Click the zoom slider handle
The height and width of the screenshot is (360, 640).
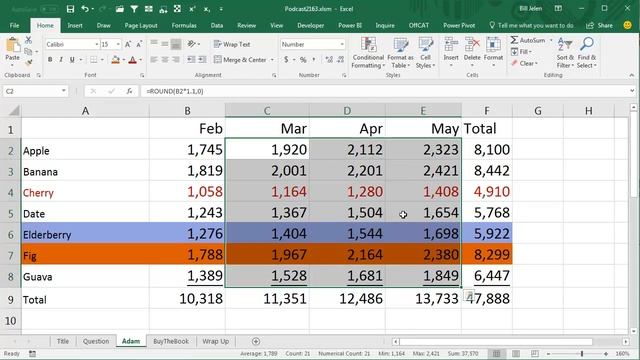(x=582, y=354)
